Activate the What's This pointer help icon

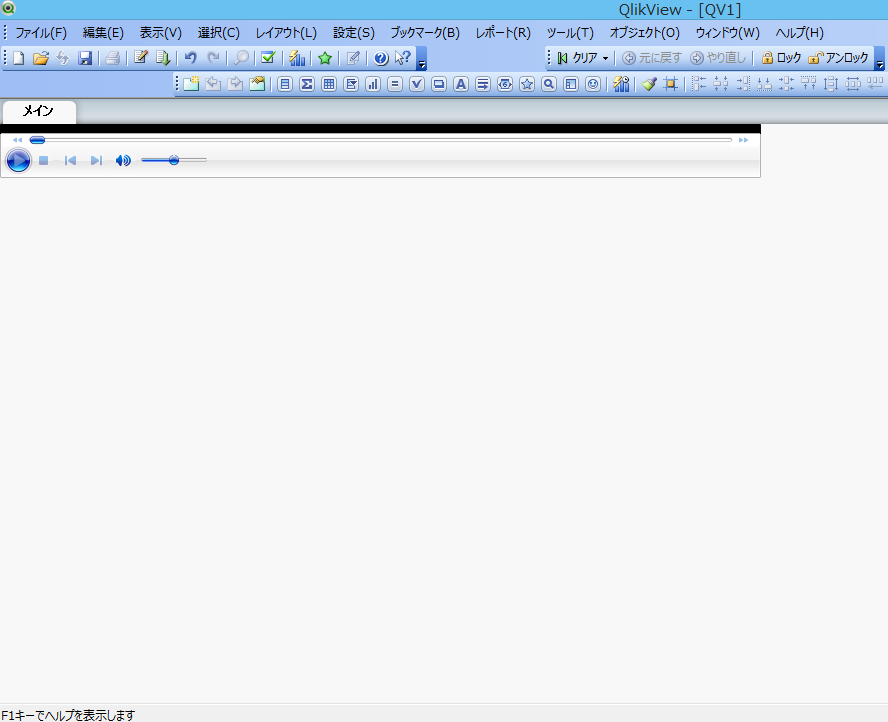coord(403,58)
